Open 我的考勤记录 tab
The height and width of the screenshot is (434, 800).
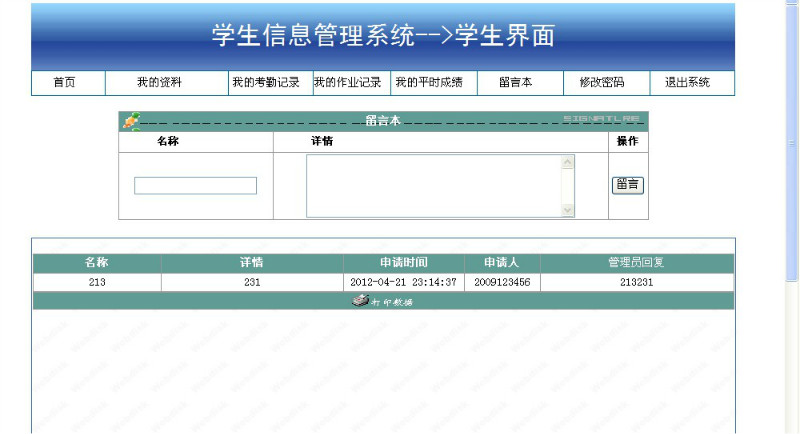[266, 83]
